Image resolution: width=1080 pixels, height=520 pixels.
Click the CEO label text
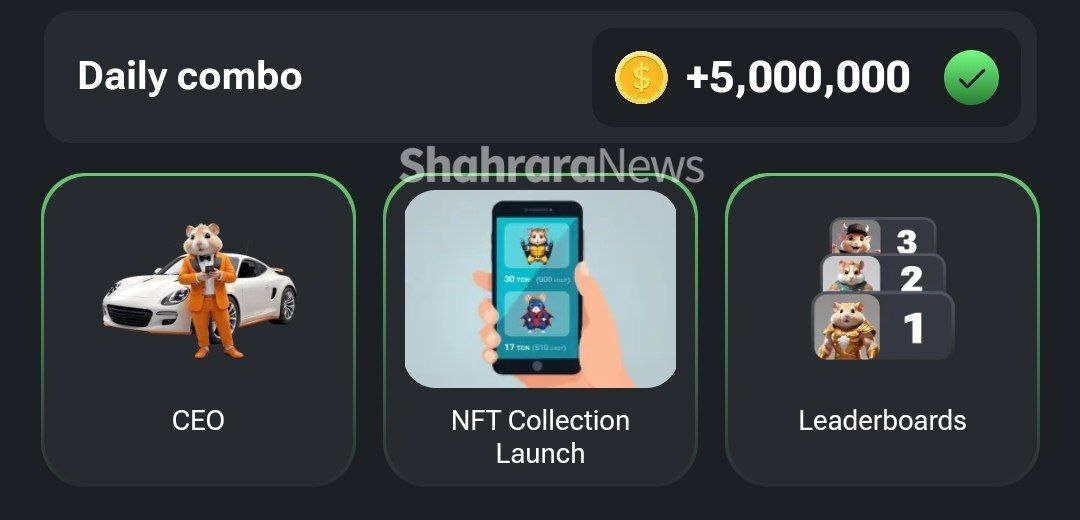pos(198,420)
